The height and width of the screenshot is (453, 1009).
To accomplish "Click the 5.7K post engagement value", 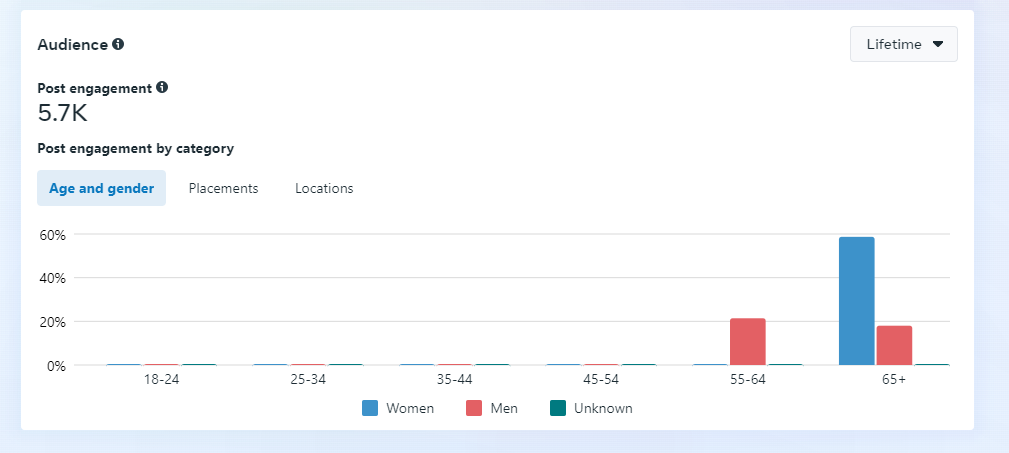I will pos(63,113).
